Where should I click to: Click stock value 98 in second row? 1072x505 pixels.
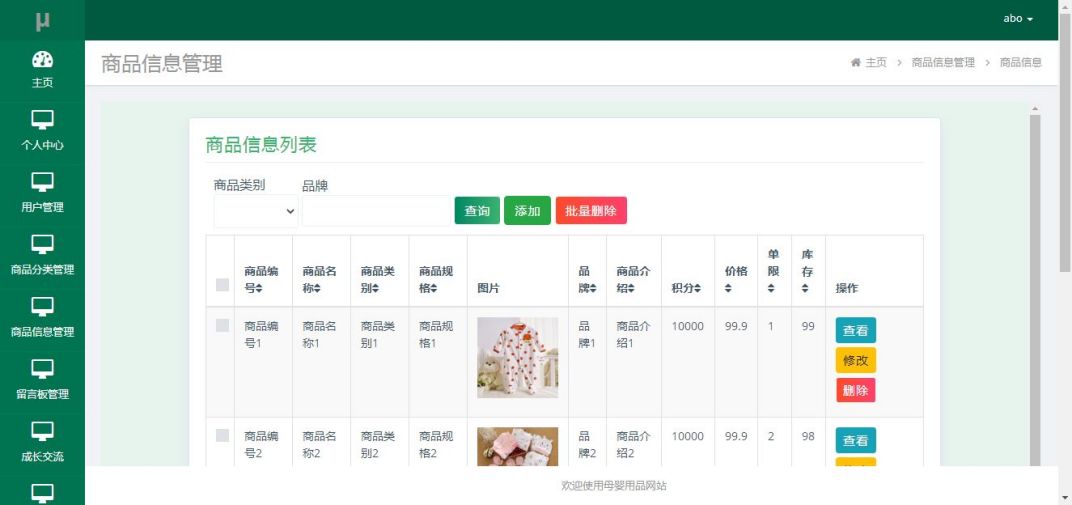coord(808,436)
